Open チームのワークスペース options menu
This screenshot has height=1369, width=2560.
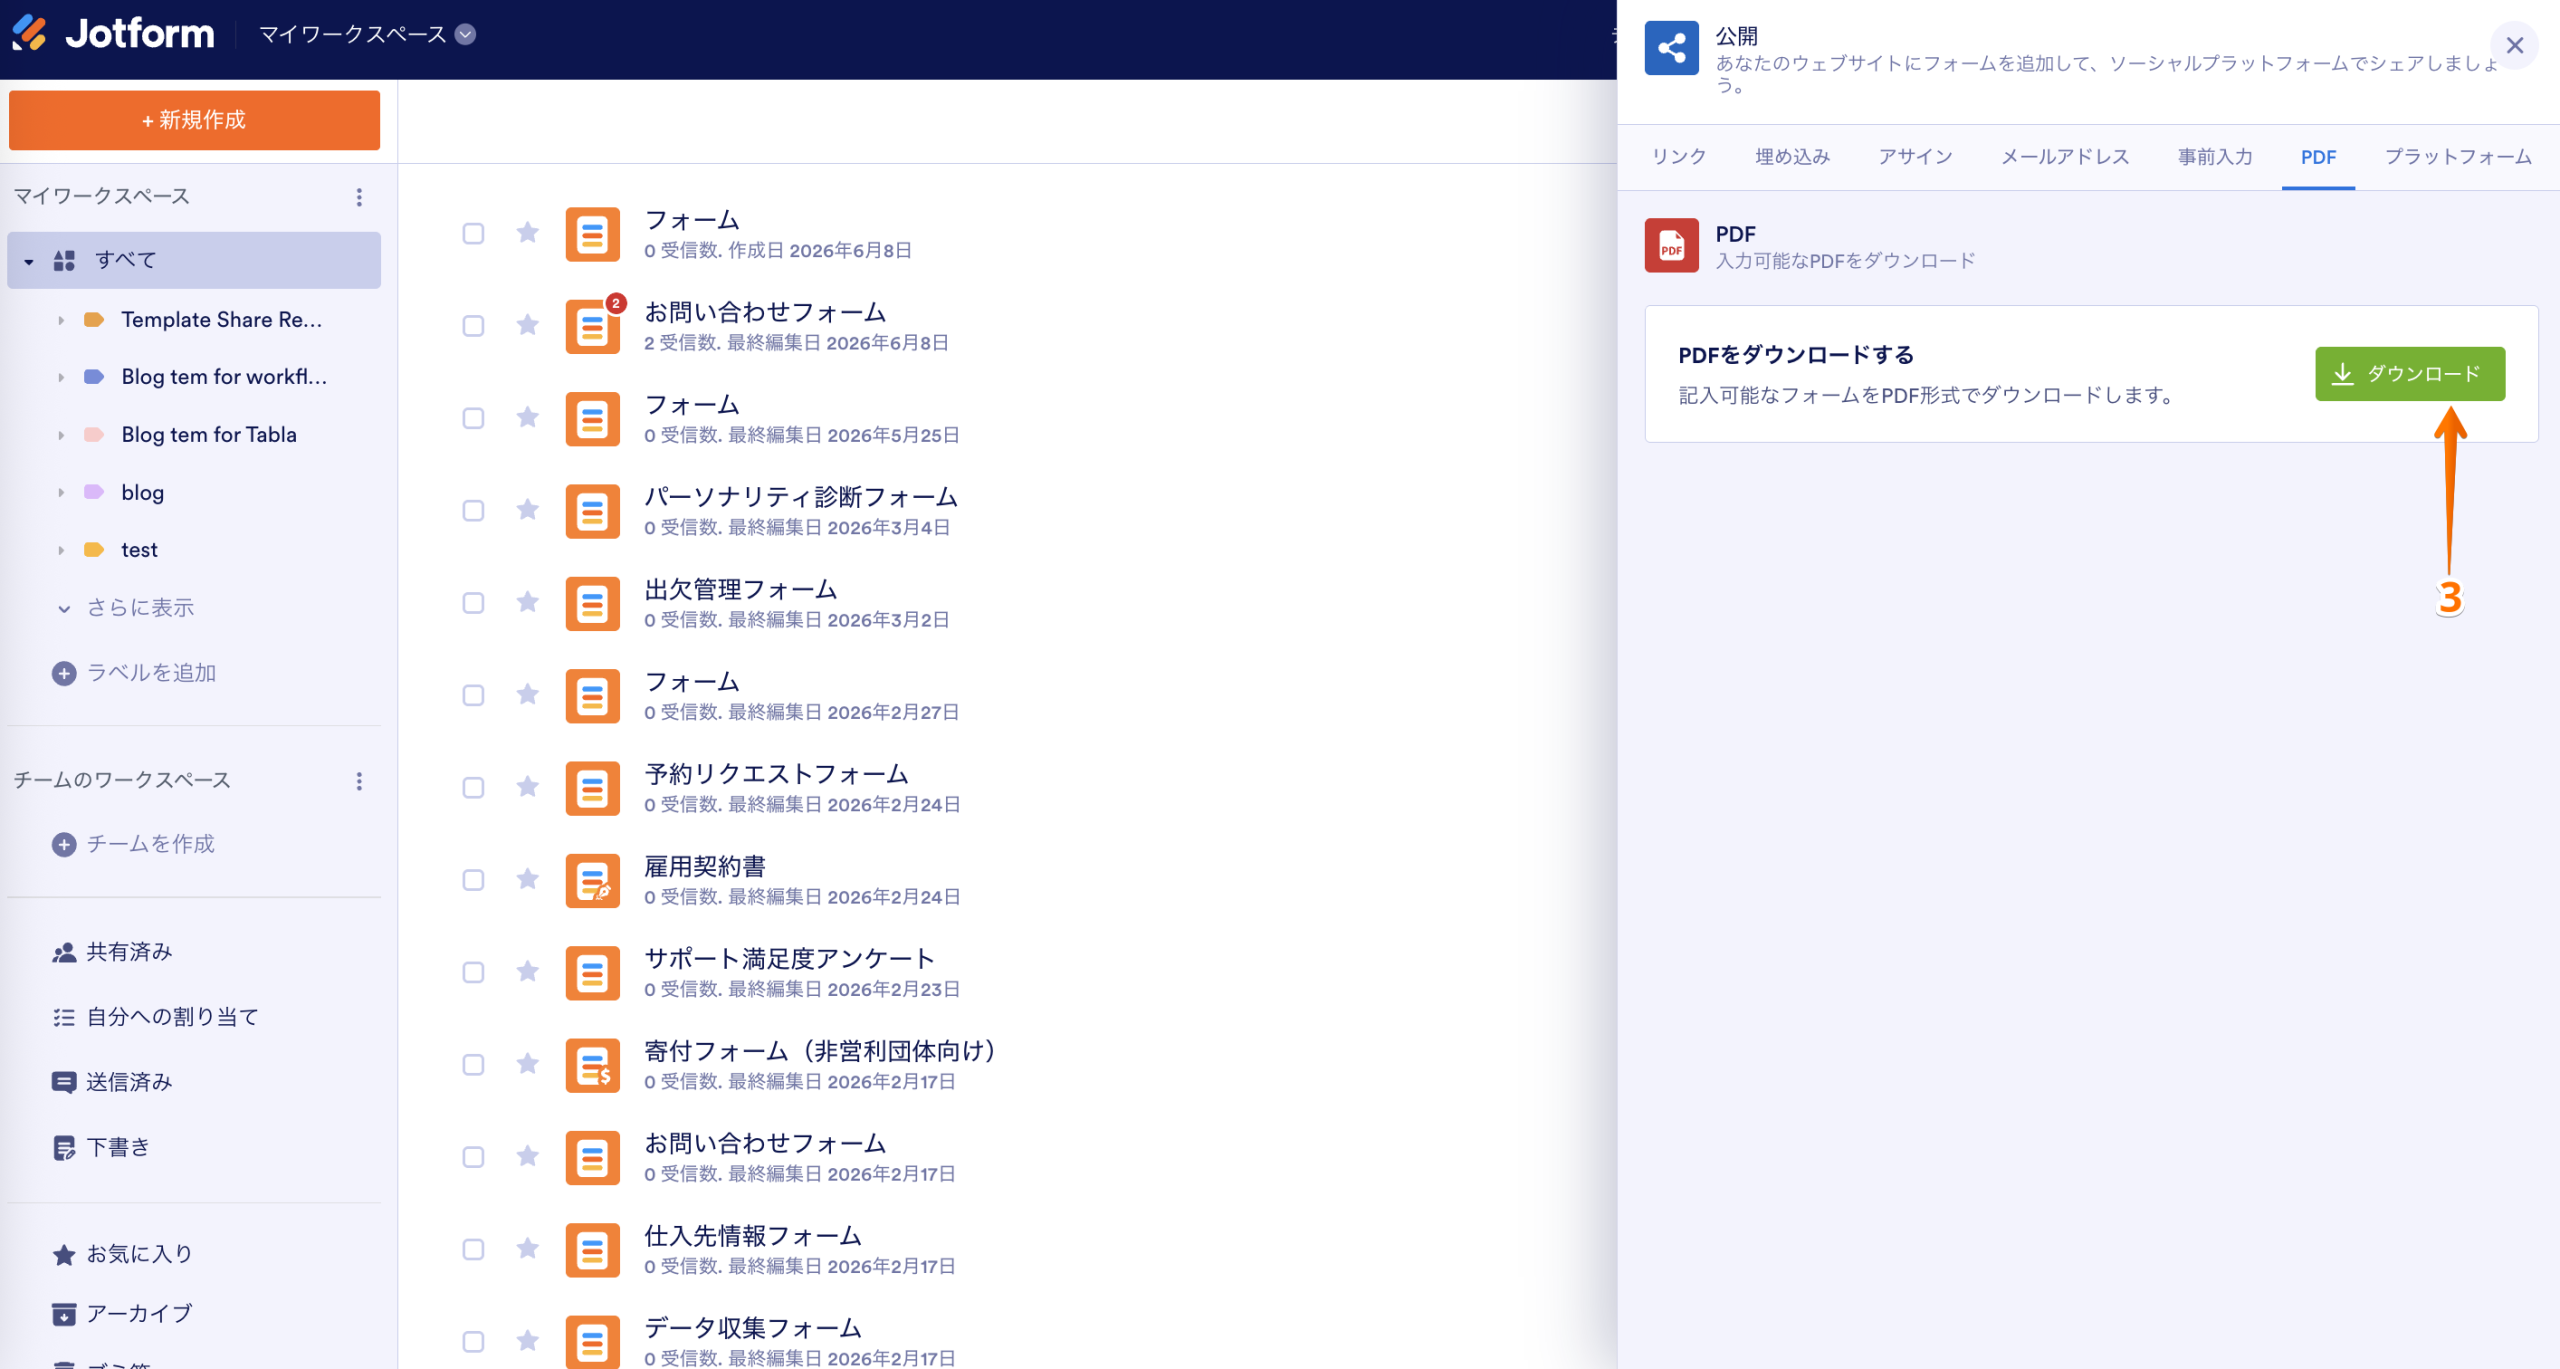pos(359,781)
